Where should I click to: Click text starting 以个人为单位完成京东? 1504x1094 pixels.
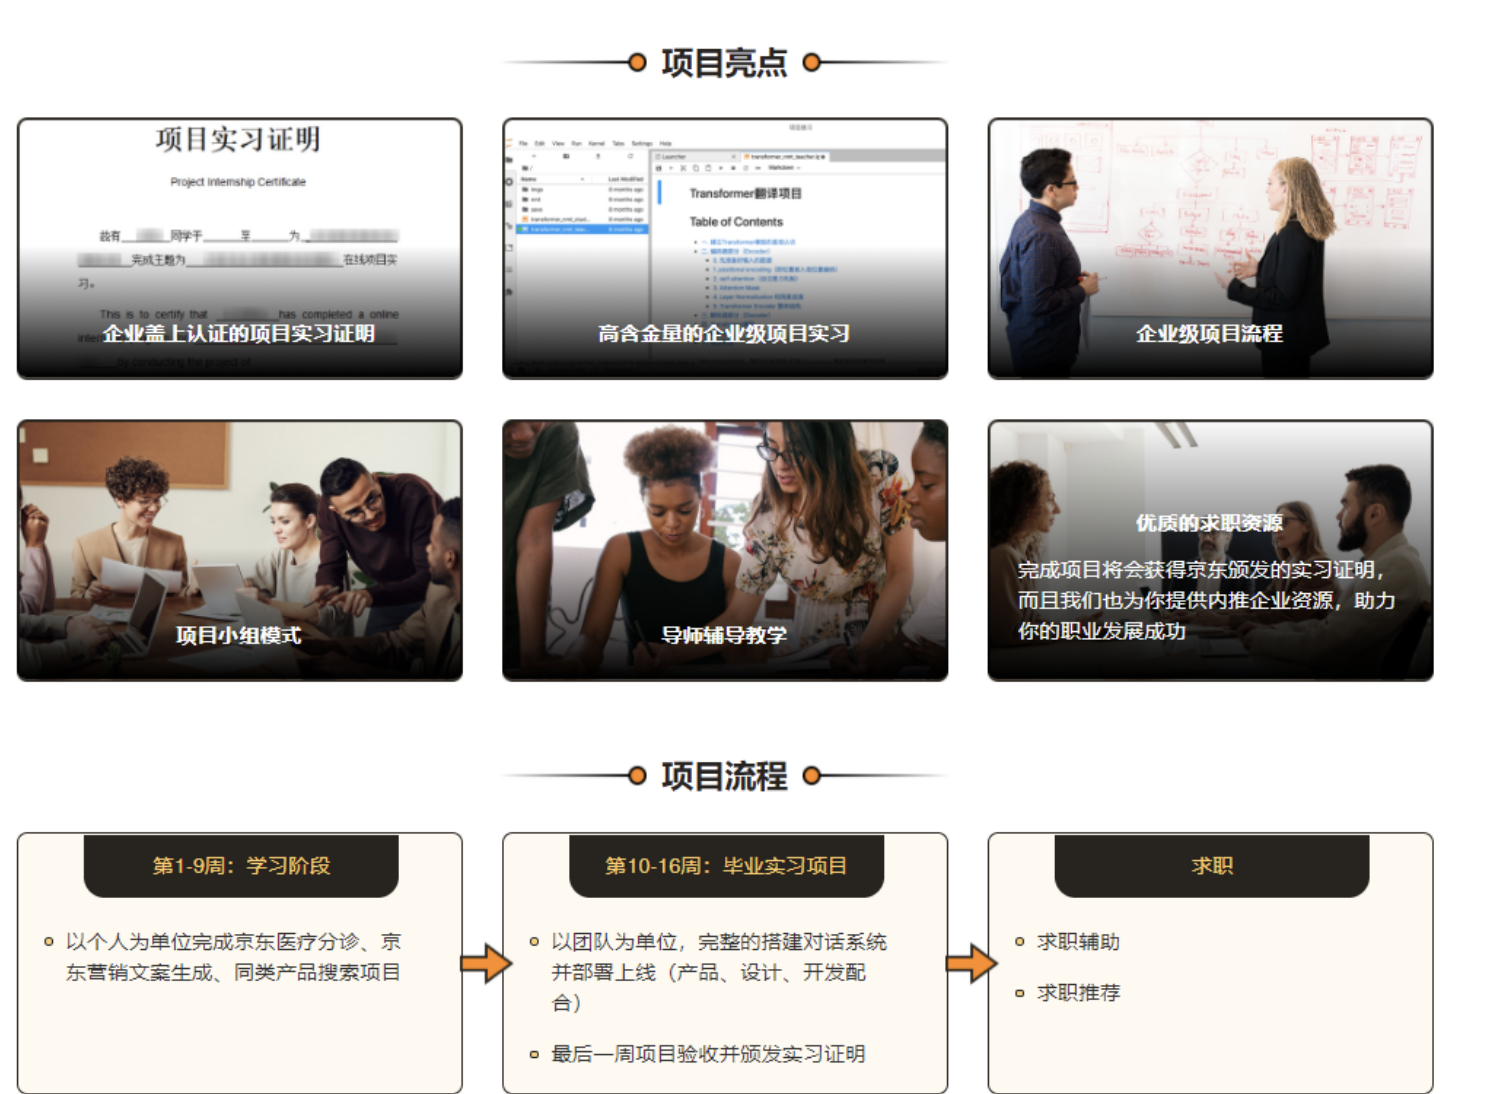point(233,957)
